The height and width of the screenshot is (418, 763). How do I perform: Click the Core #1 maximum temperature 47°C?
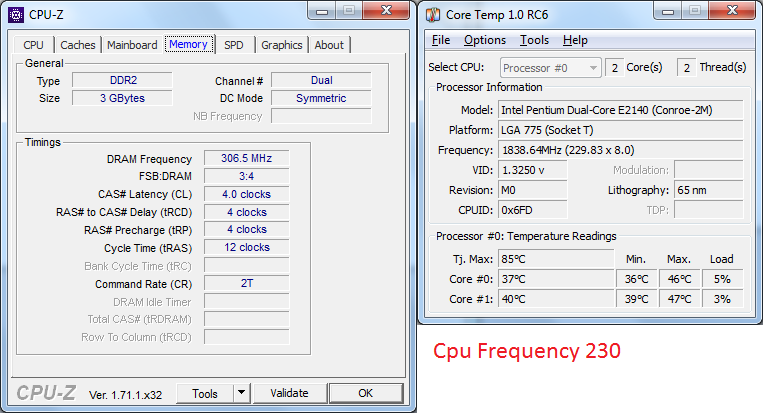pos(679,299)
